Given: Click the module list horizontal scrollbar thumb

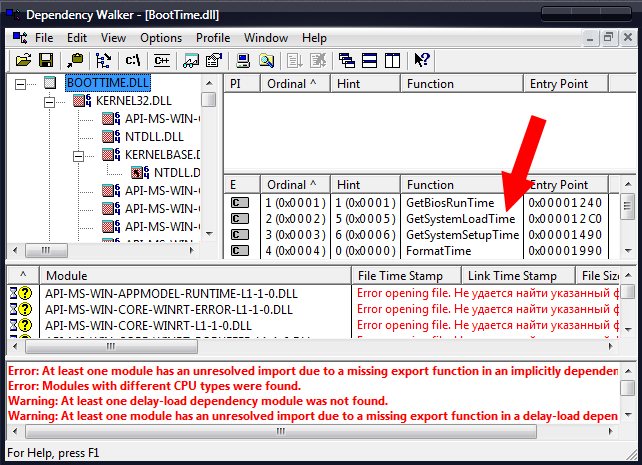Looking at the screenshot, I should tap(111, 347).
